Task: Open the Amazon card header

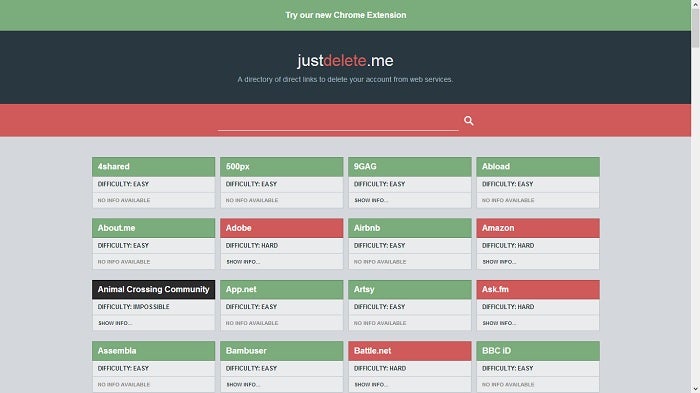Action: (x=538, y=228)
